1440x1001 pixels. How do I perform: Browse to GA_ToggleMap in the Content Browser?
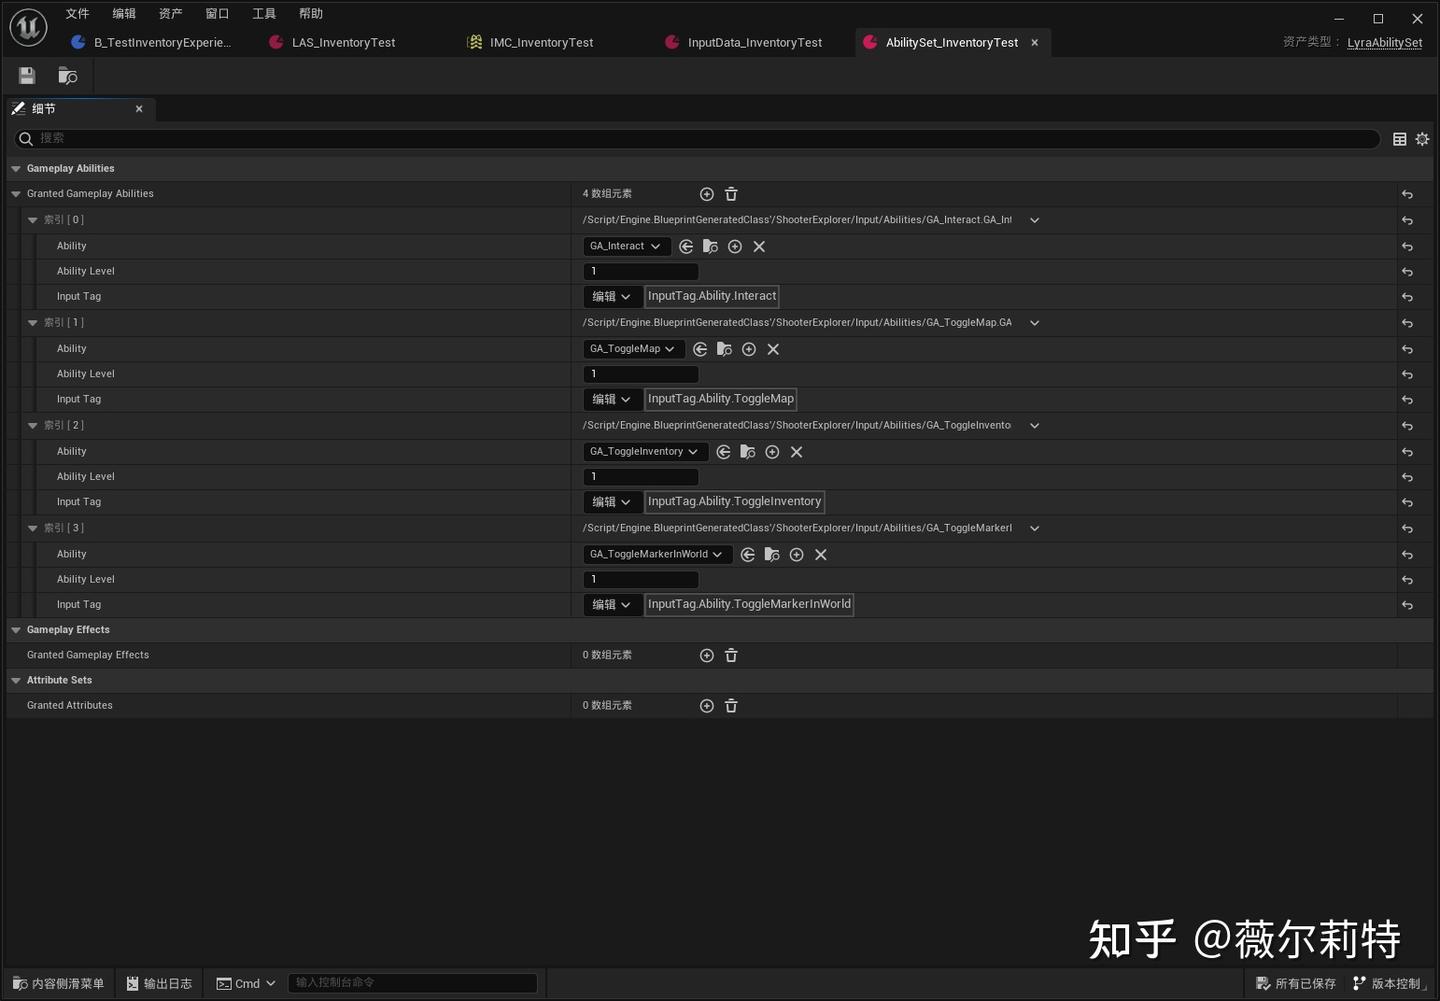(x=724, y=349)
